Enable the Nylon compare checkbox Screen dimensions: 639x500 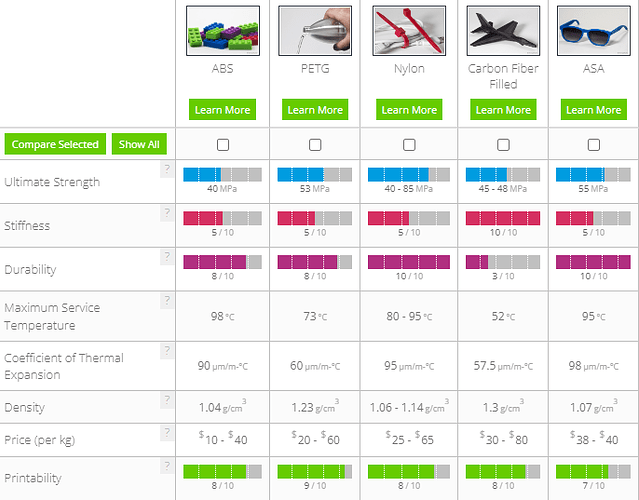pyautogui.click(x=409, y=144)
